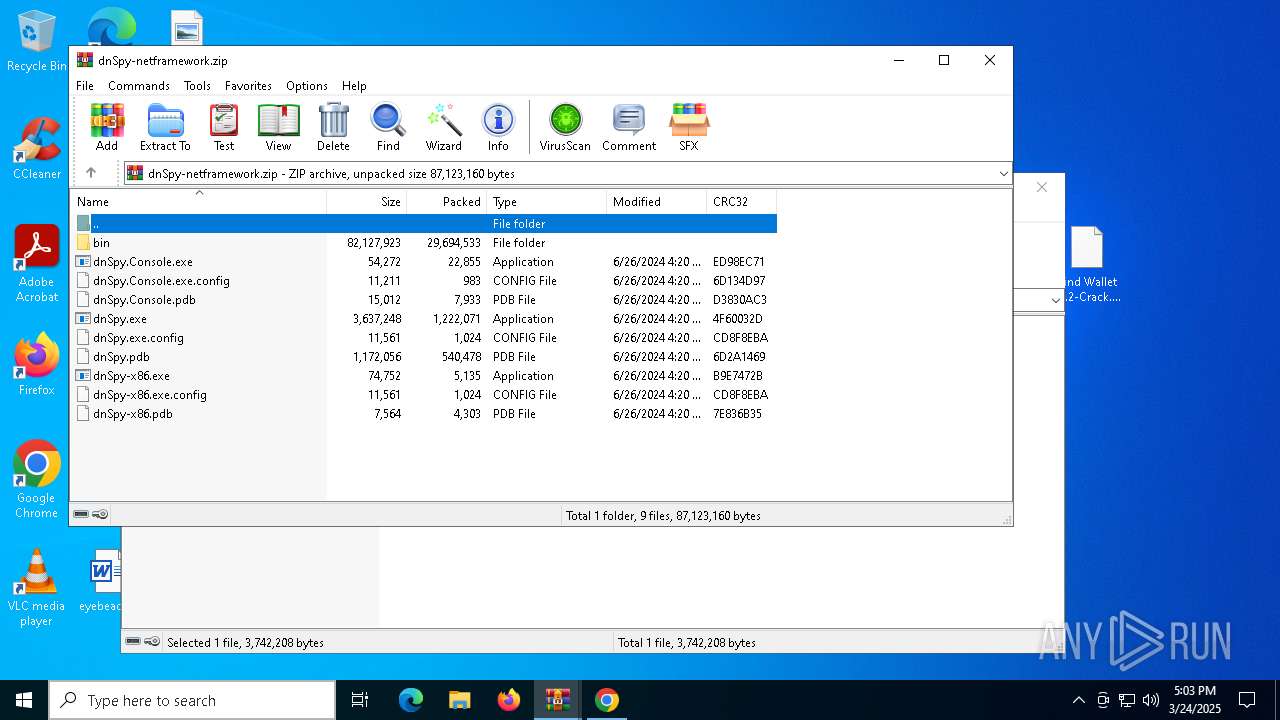Sort list by CRC32 column
This screenshot has height=720, width=1280.
742,202
